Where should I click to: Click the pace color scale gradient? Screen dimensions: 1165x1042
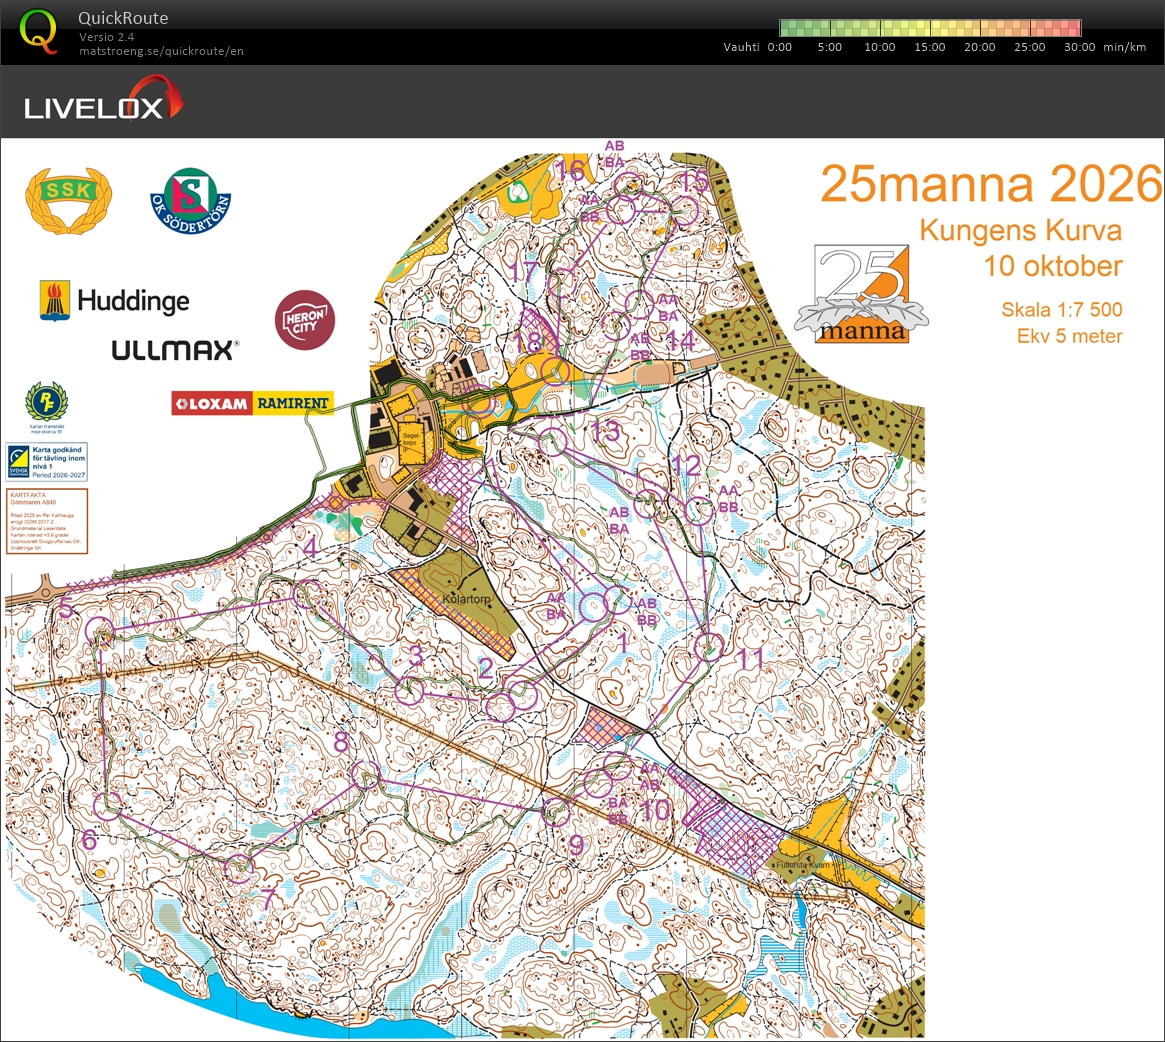[x=929, y=28]
